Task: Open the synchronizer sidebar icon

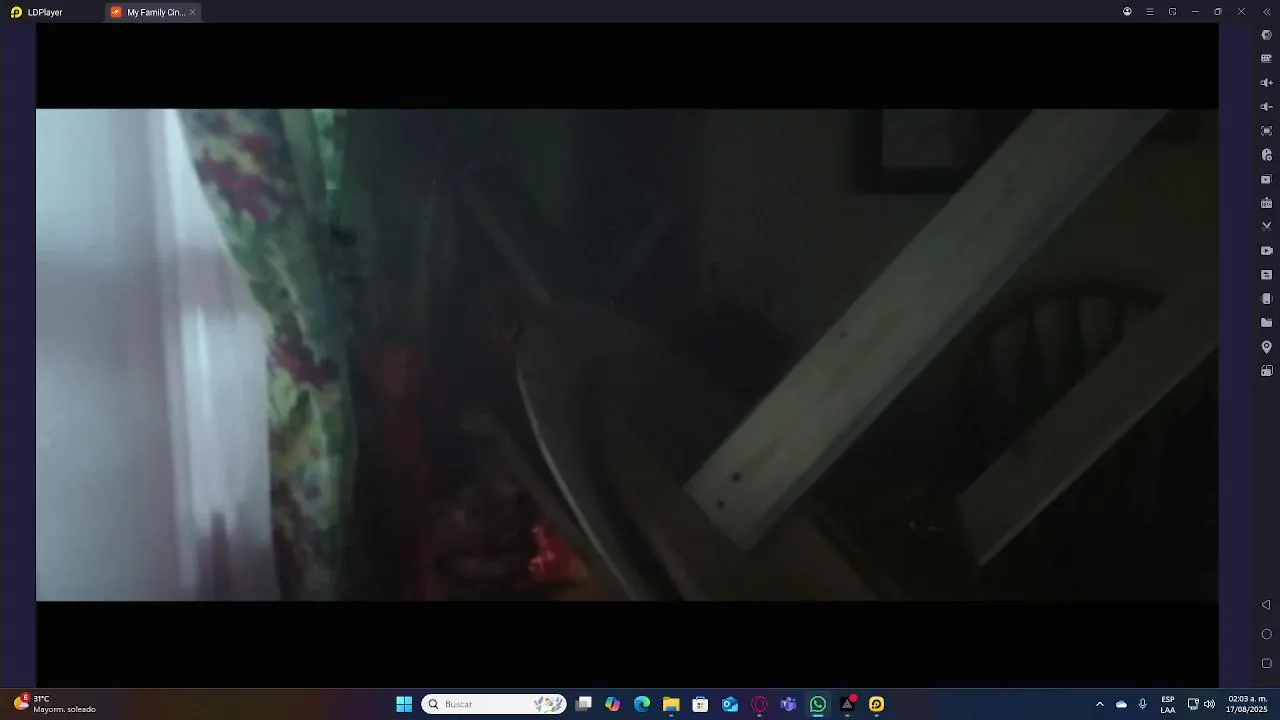Action: pyautogui.click(x=1266, y=275)
